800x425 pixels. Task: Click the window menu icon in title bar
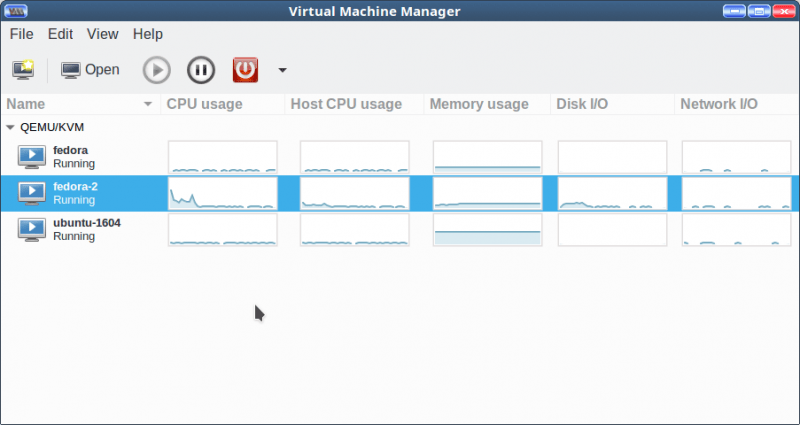pyautogui.click(x=16, y=11)
